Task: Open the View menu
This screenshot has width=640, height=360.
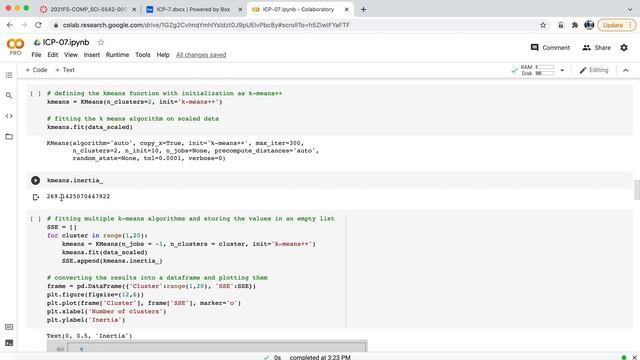Action: pyautogui.click(x=71, y=55)
